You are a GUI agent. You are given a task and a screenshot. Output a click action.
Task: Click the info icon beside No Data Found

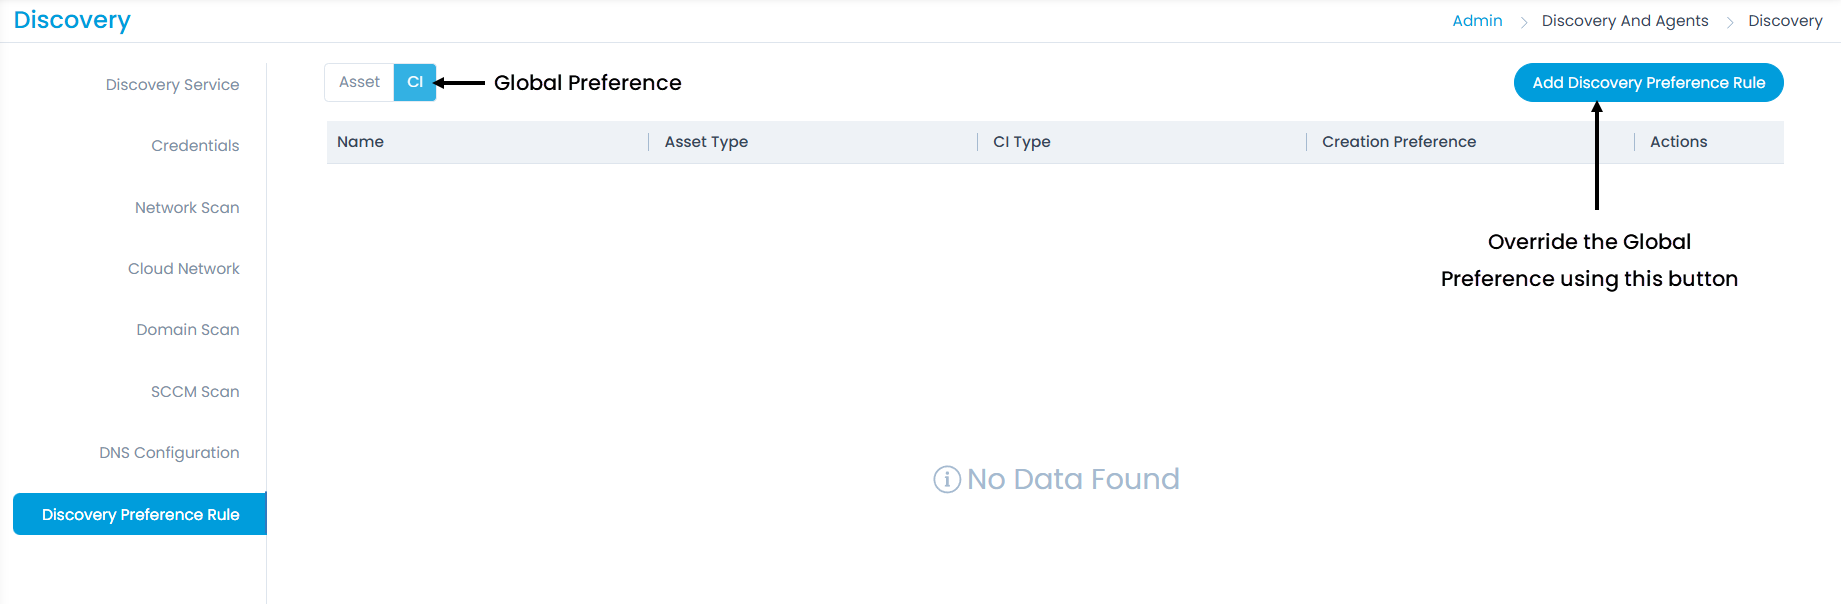tap(946, 480)
